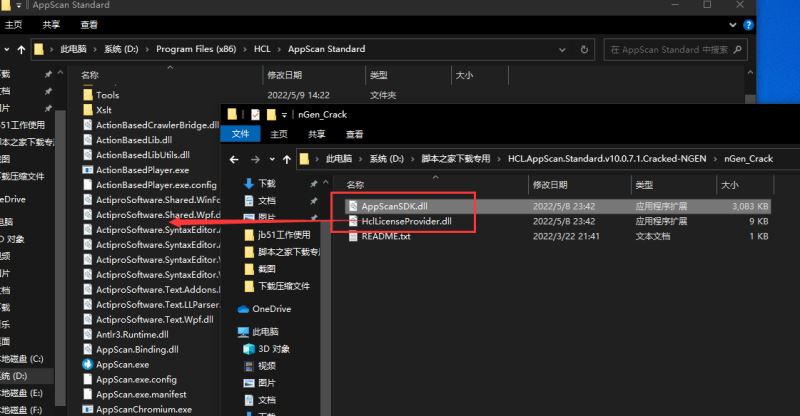800x416 pixels.
Task: Open quick access toolbar dropdown in nGen_Crack
Action: (x=284, y=115)
